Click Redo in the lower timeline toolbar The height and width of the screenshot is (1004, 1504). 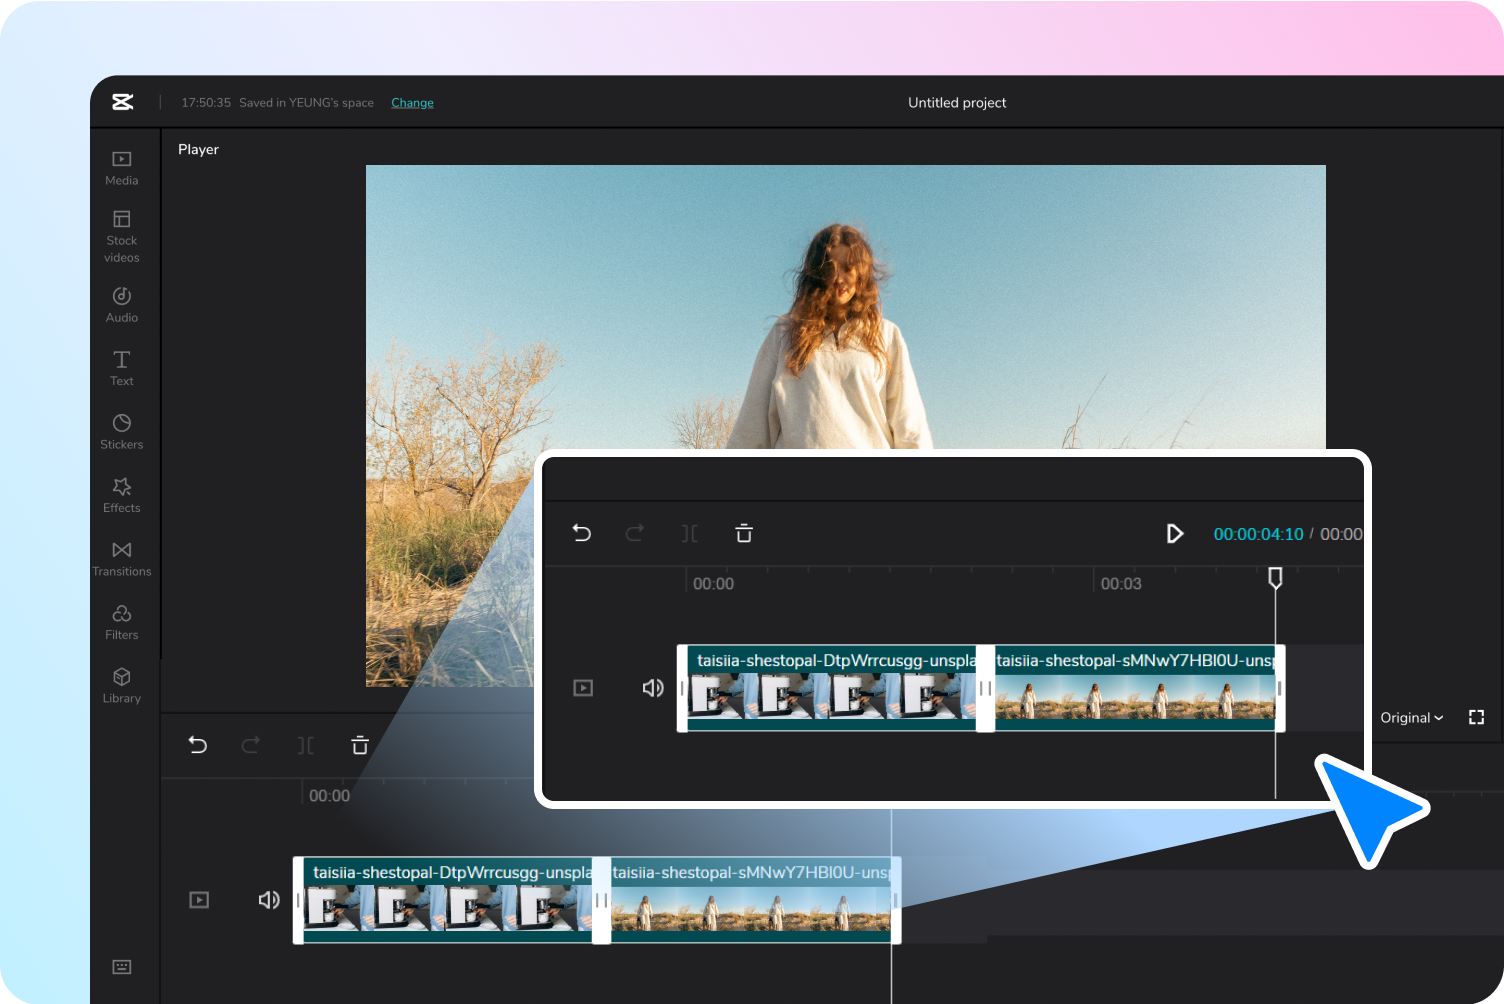pos(251,745)
